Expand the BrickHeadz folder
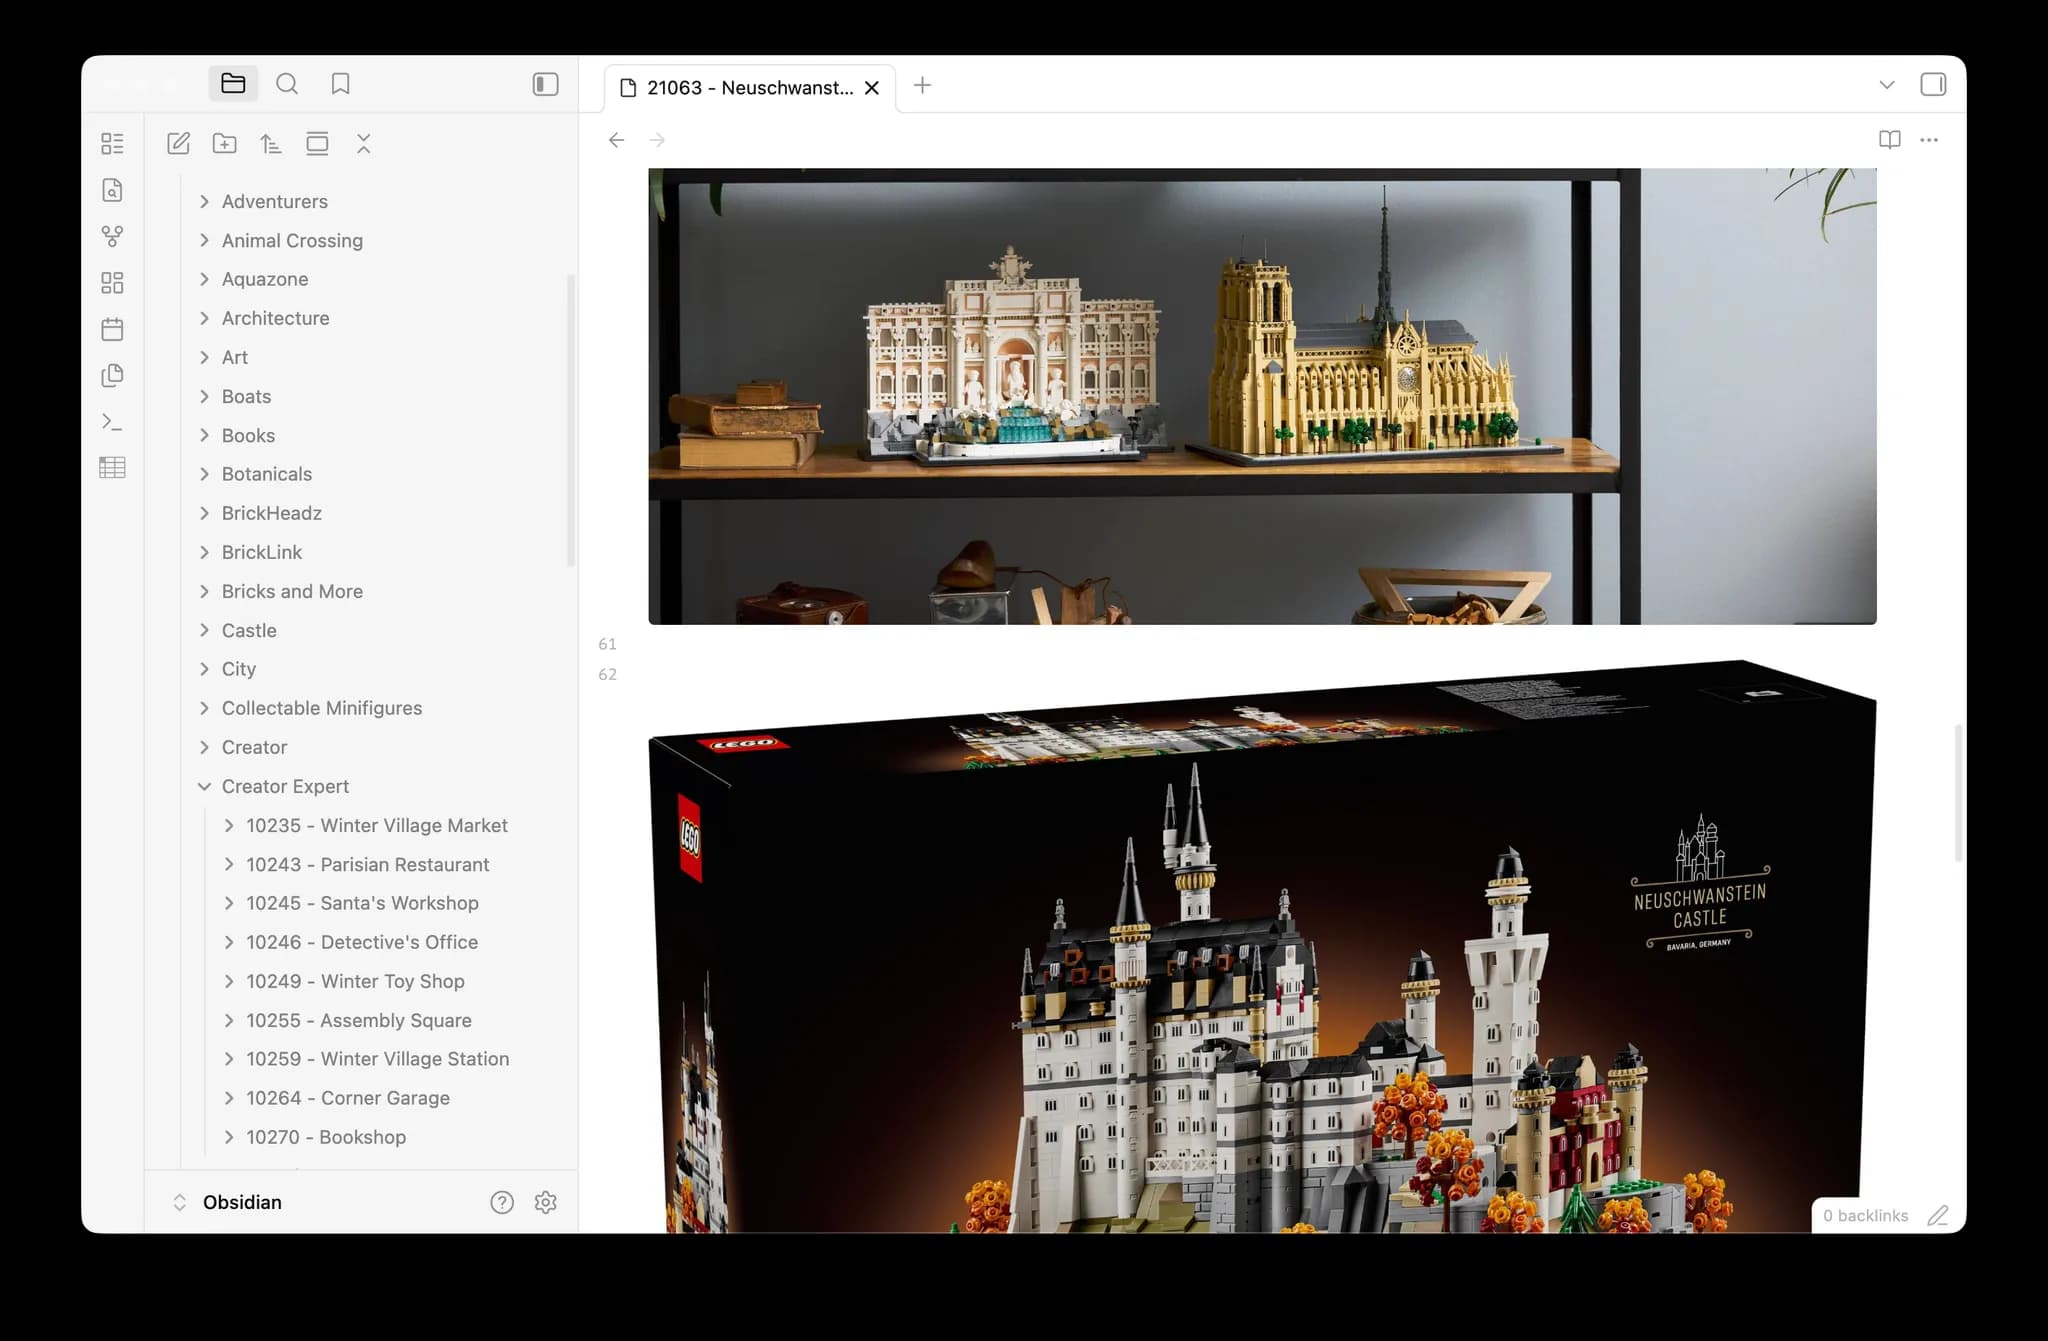This screenshot has height=1341, width=2048. pos(272,513)
